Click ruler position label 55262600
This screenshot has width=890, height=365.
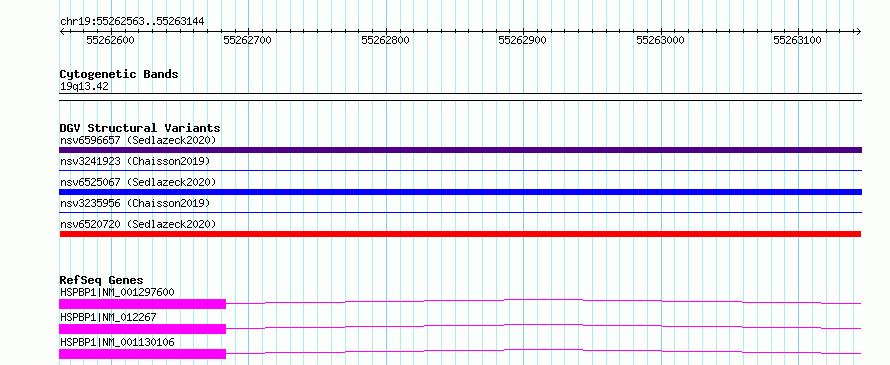(110, 40)
